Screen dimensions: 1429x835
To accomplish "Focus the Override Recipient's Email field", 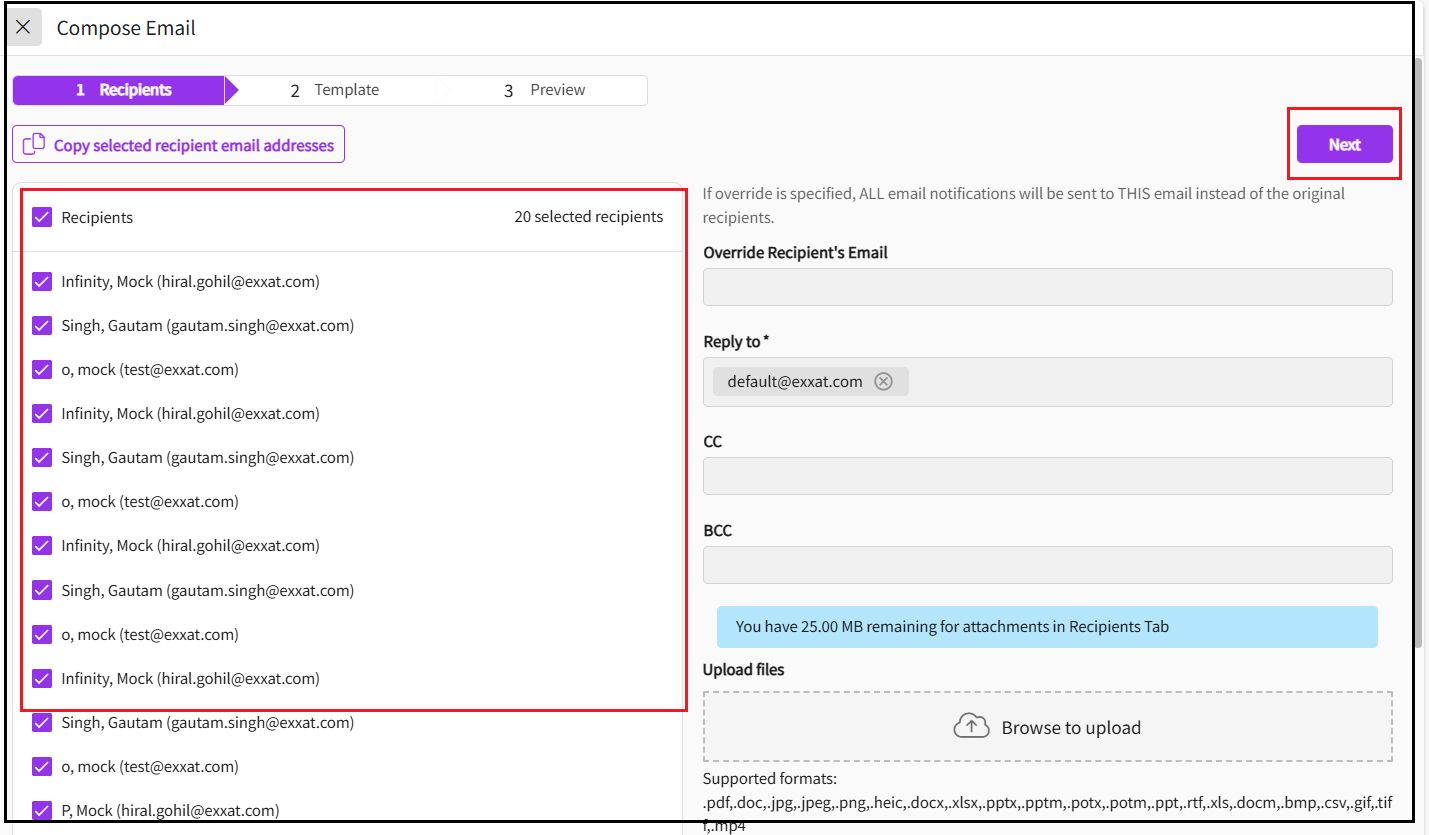I will [x=1047, y=287].
